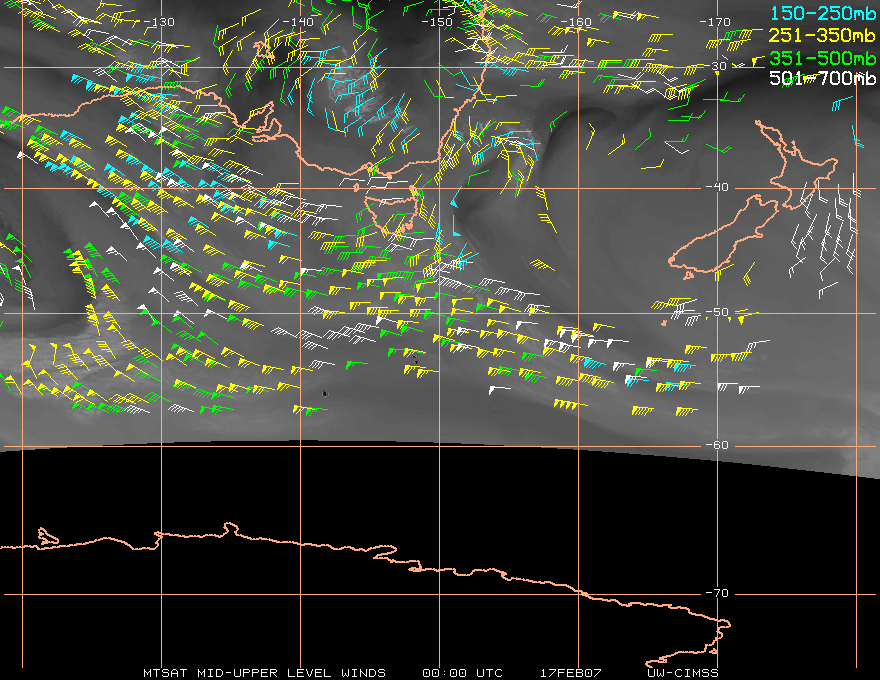Click the green 351-500mb legend entry
Viewport: 880px width, 680px height.
(x=823, y=58)
